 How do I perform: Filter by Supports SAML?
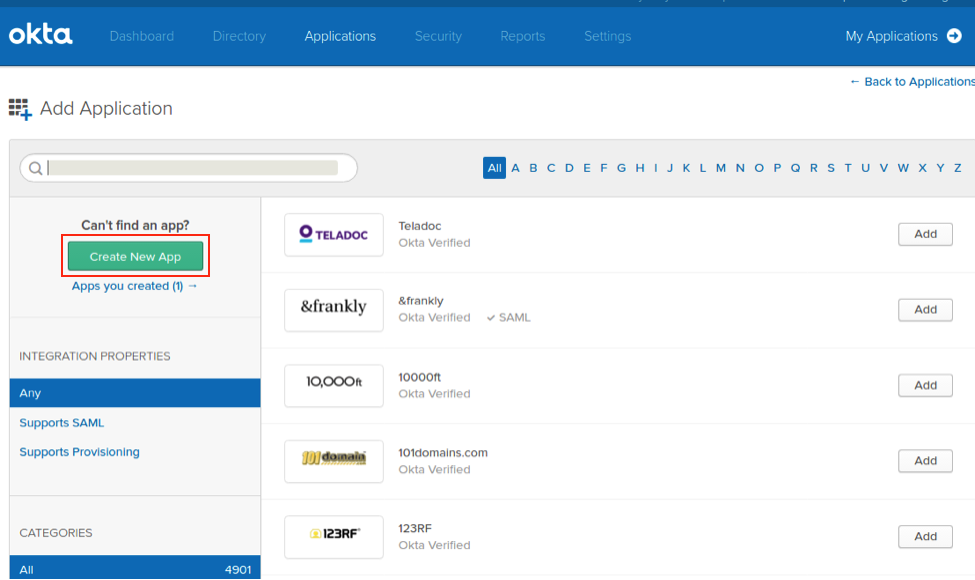pyautogui.click(x=62, y=423)
